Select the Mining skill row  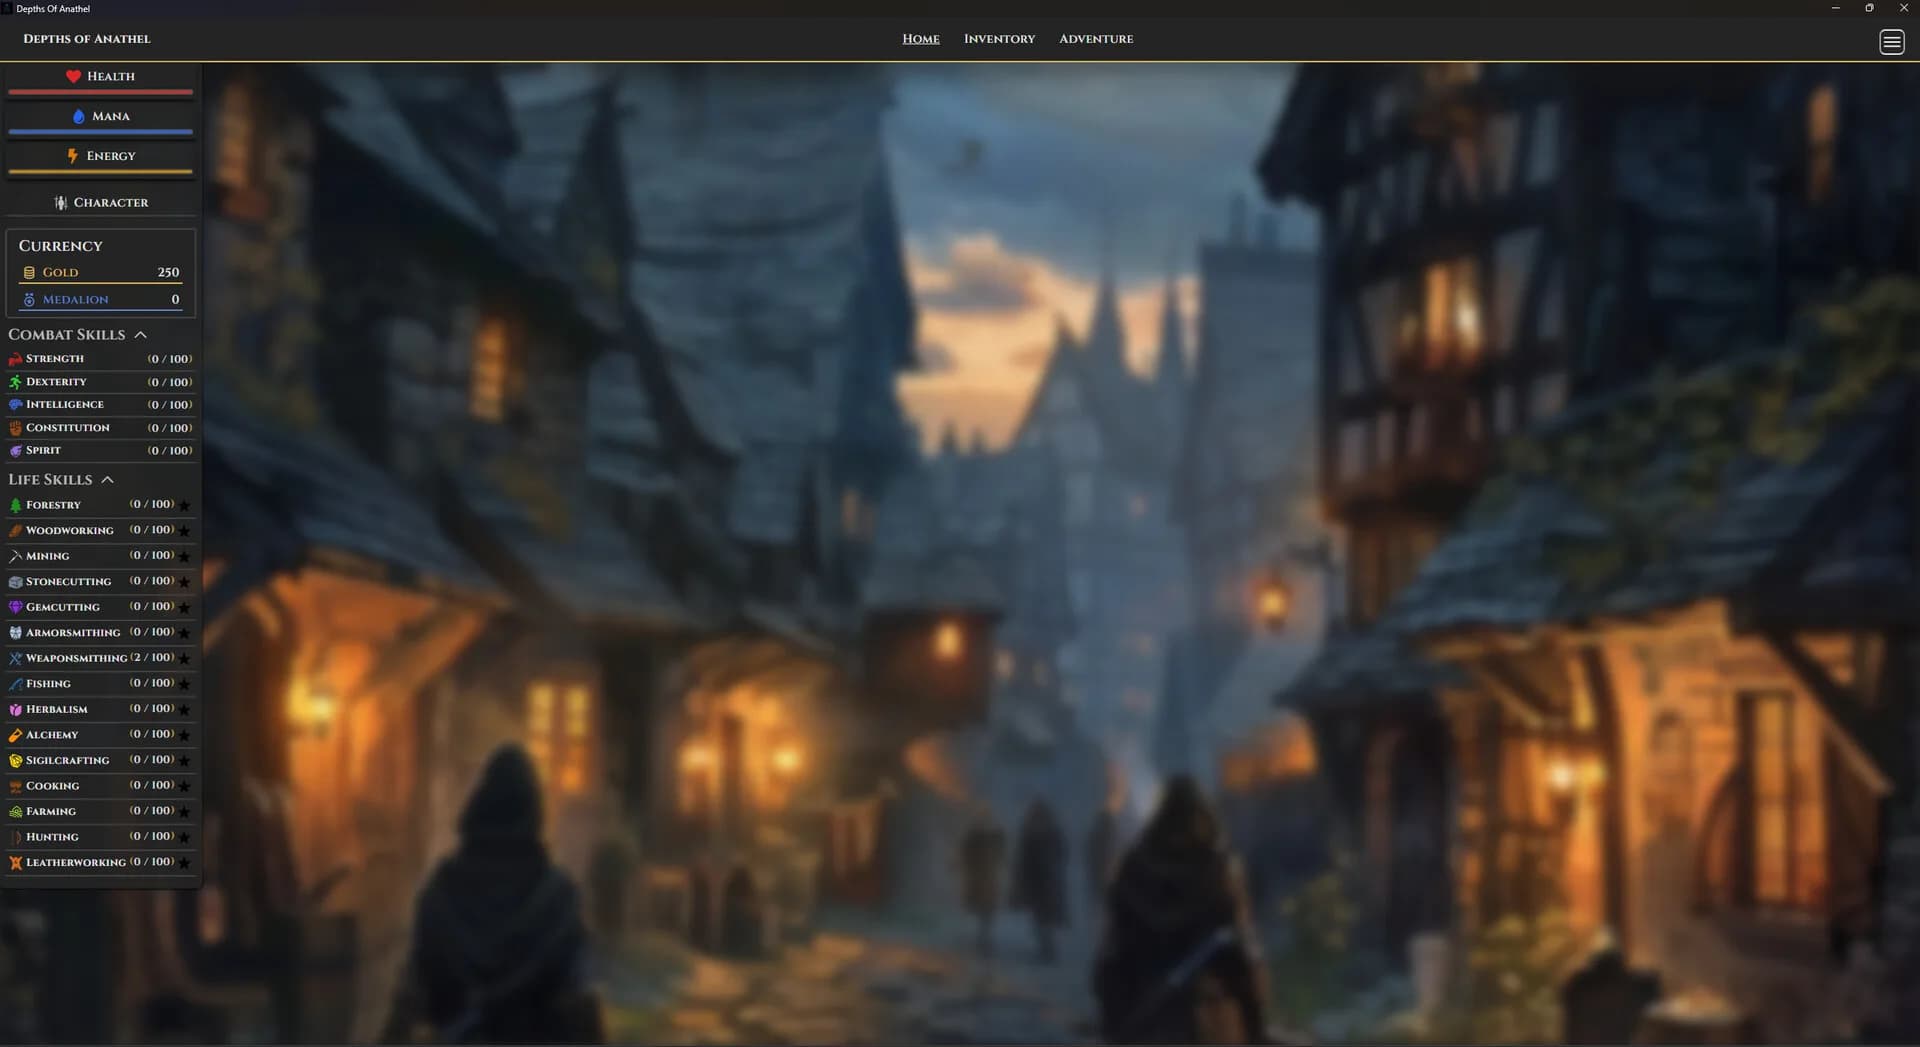(100, 556)
